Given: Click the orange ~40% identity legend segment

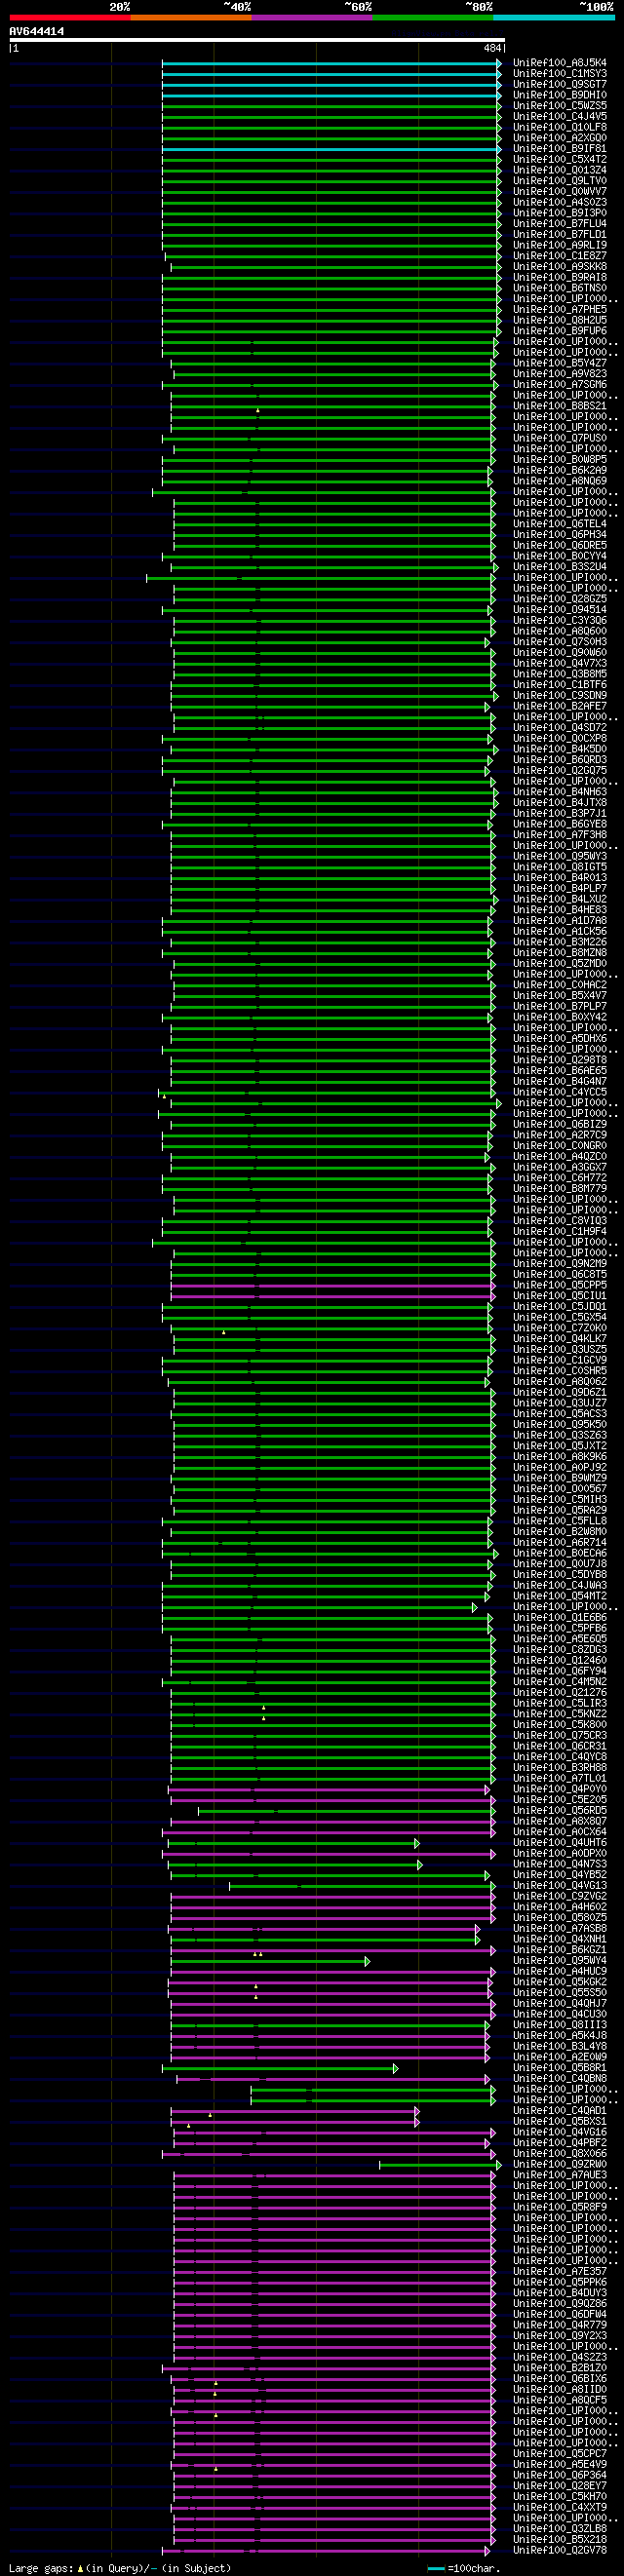Looking at the screenshot, I should (x=191, y=17).
